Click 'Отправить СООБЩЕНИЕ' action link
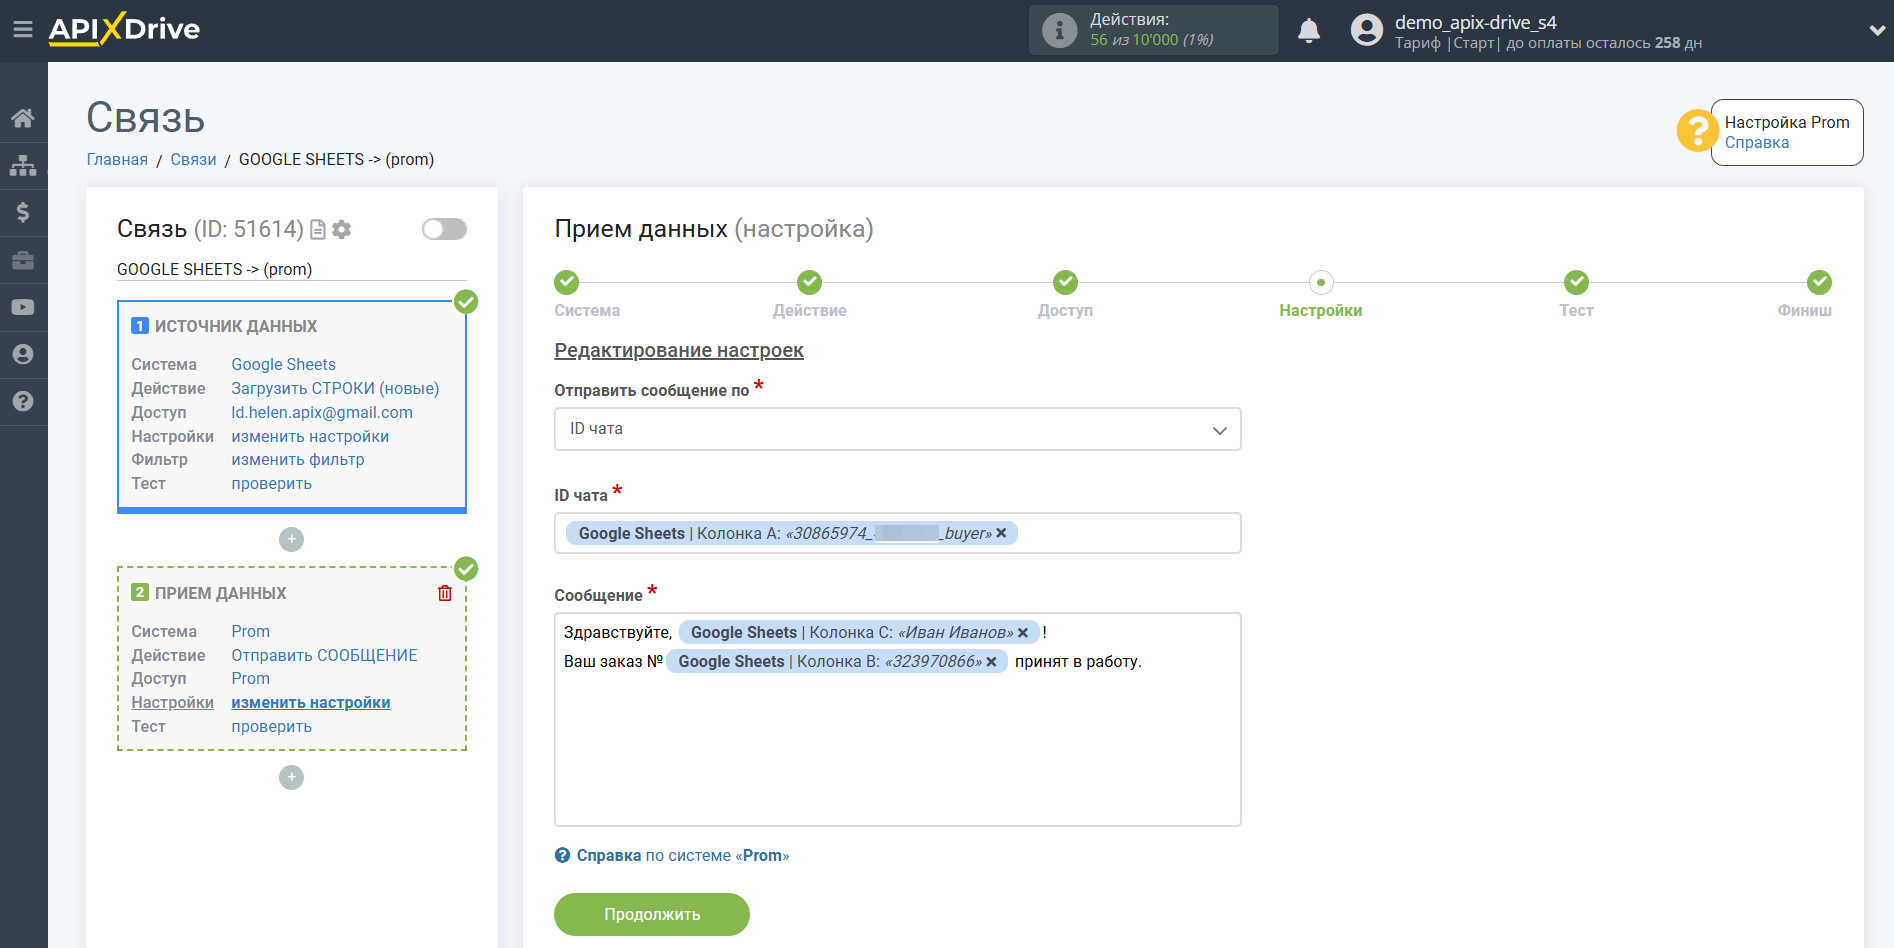 325,656
